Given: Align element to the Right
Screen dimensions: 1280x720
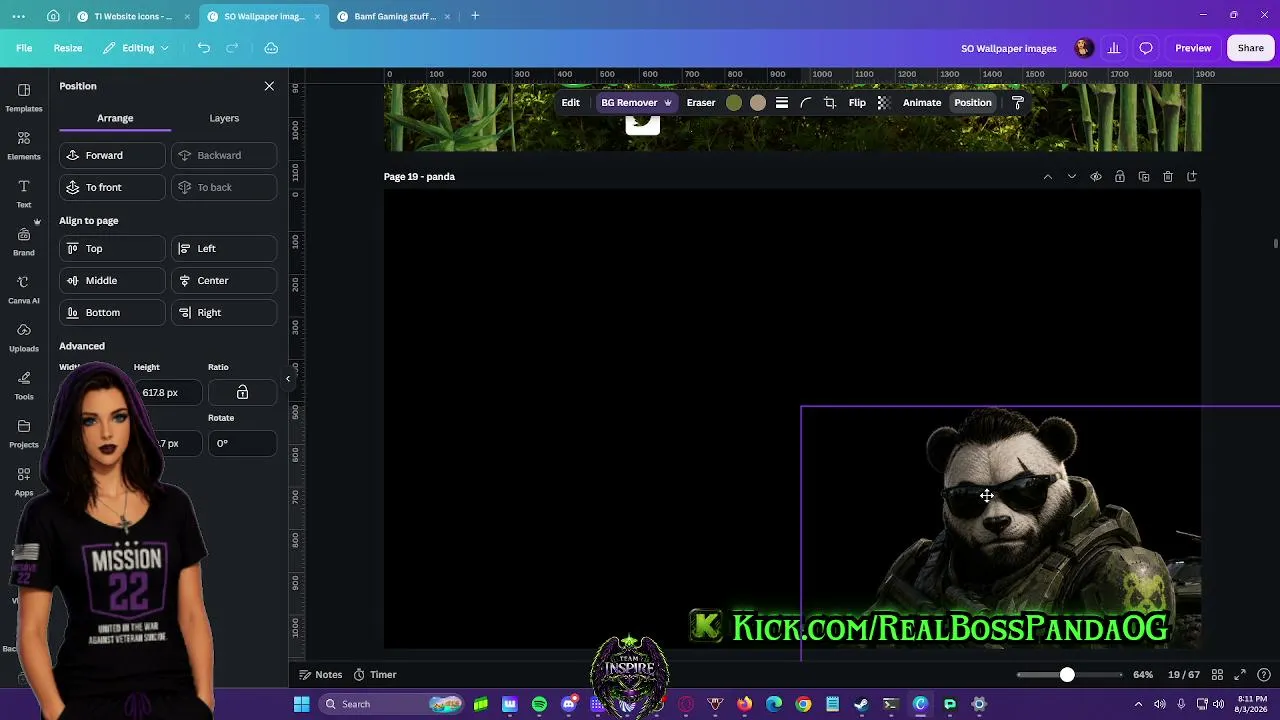Looking at the screenshot, I should pyautogui.click(x=224, y=313).
